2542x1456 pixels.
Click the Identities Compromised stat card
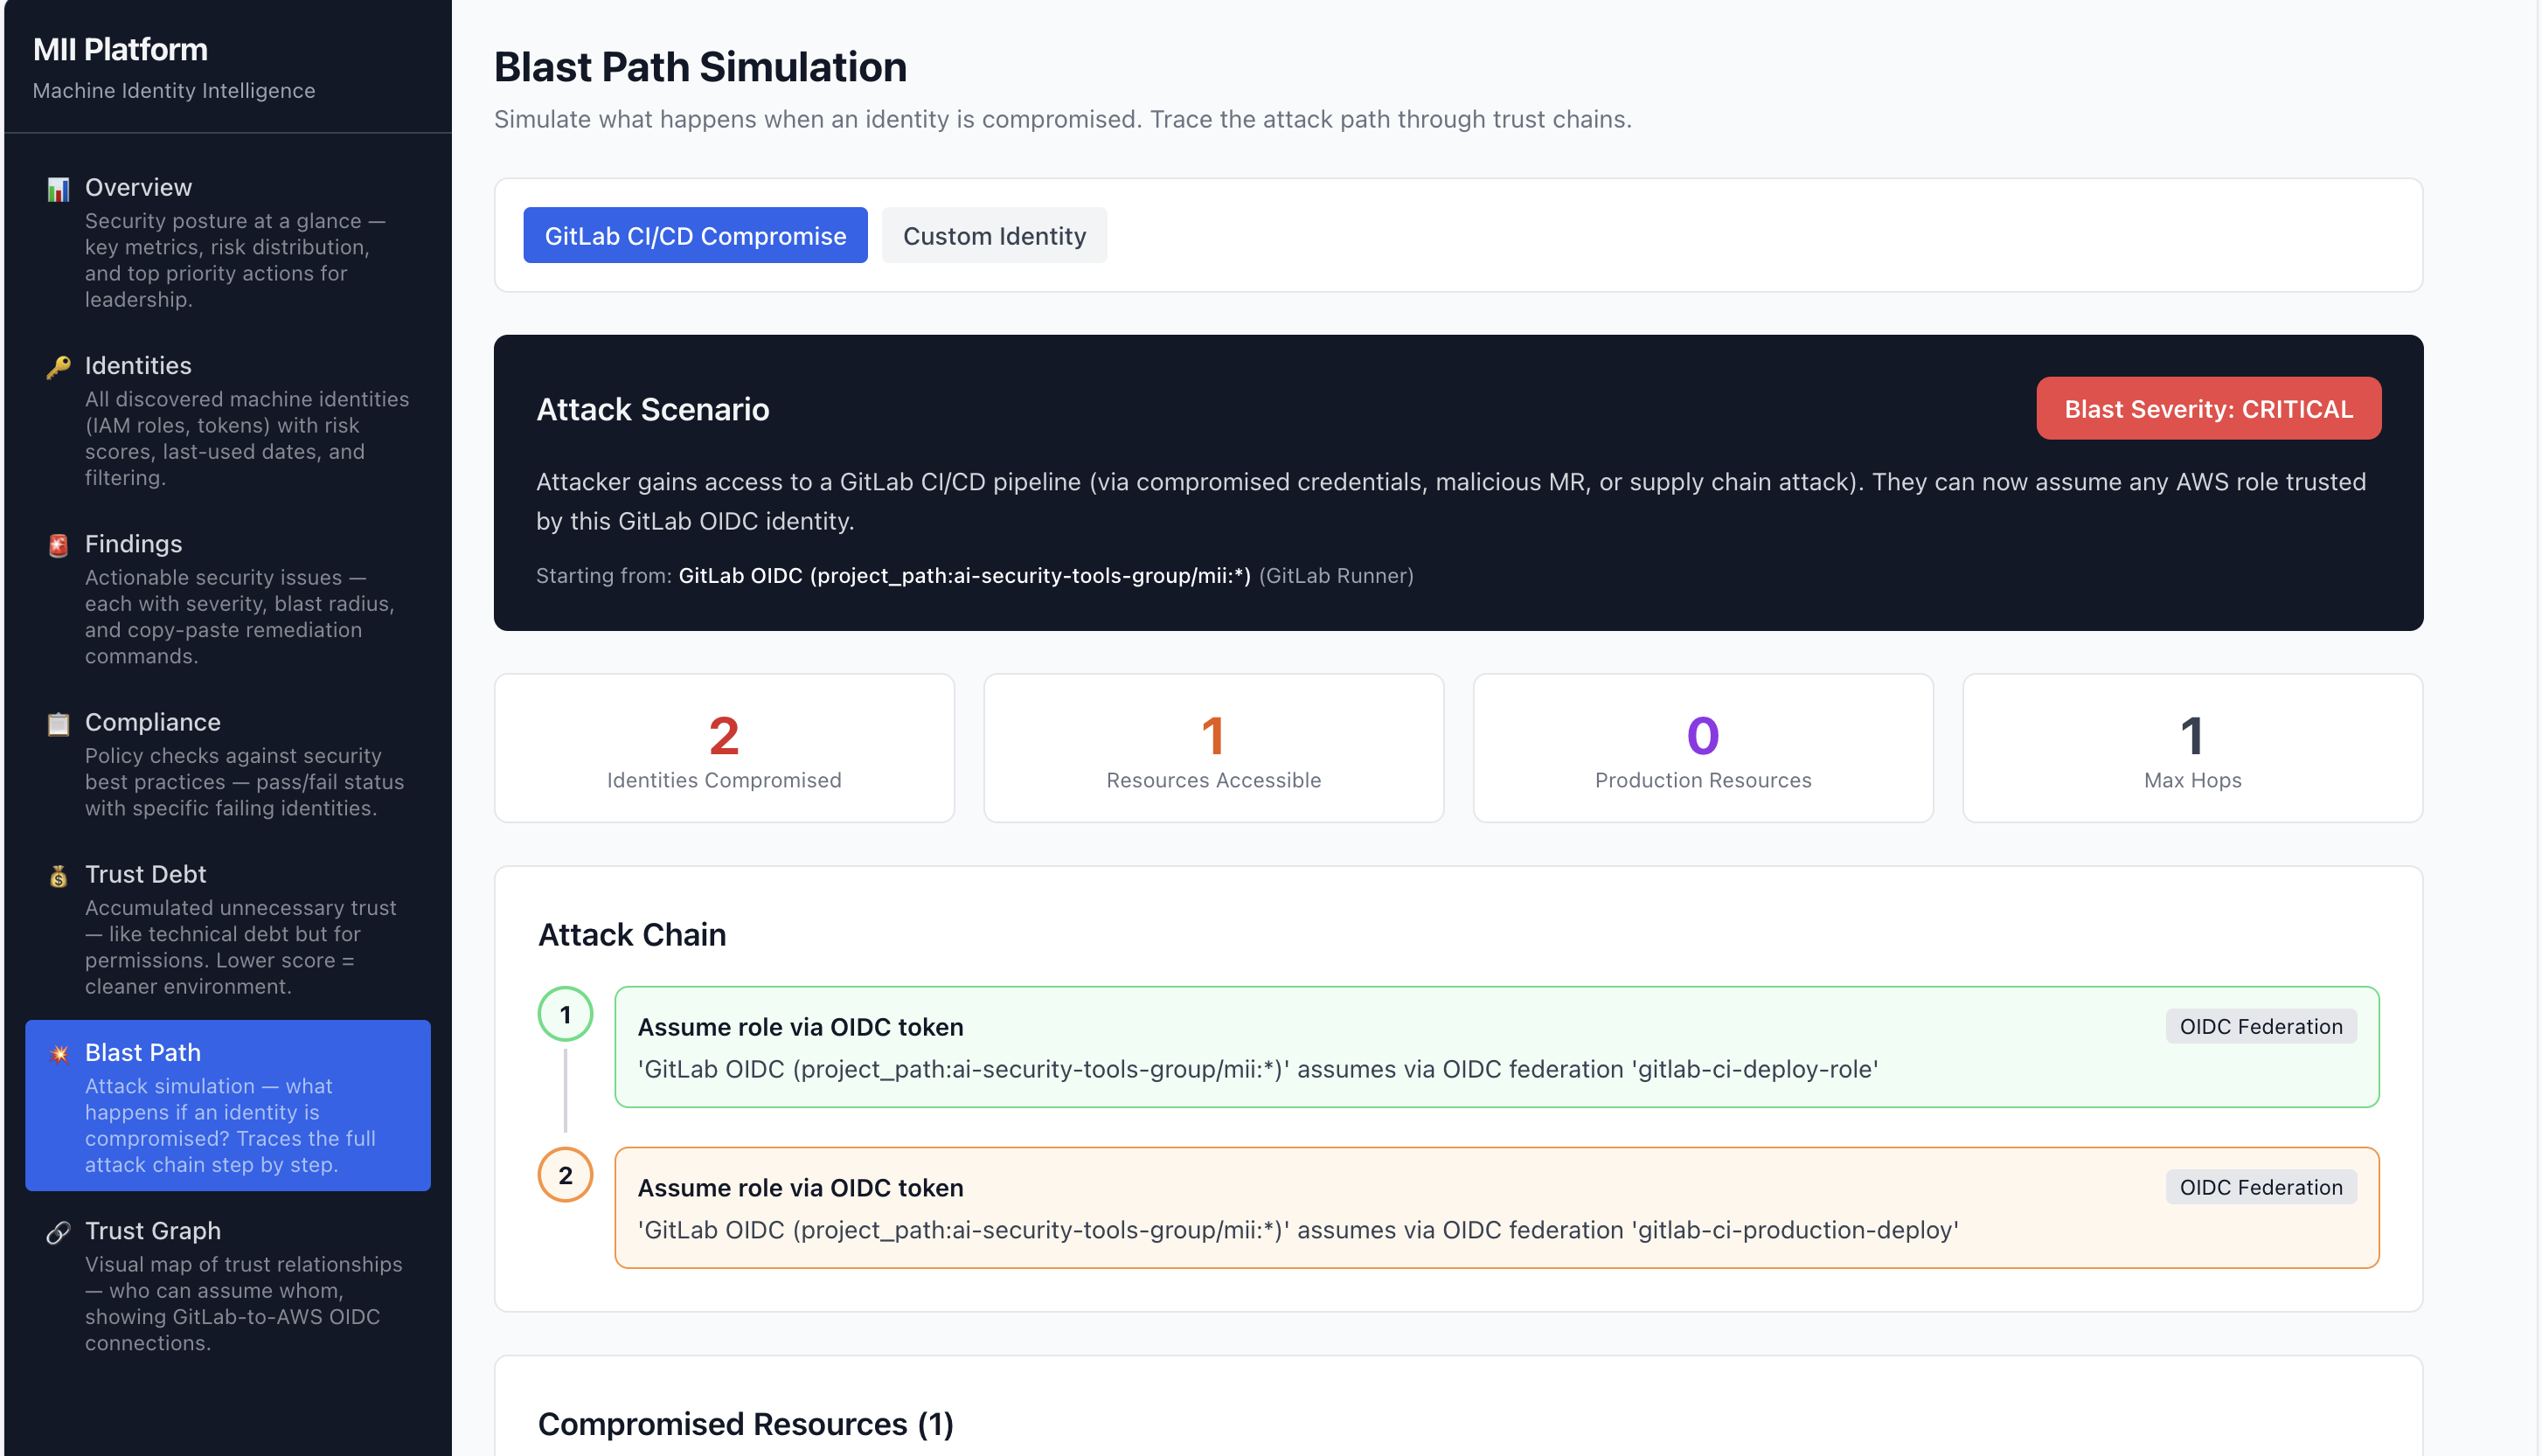pos(724,748)
